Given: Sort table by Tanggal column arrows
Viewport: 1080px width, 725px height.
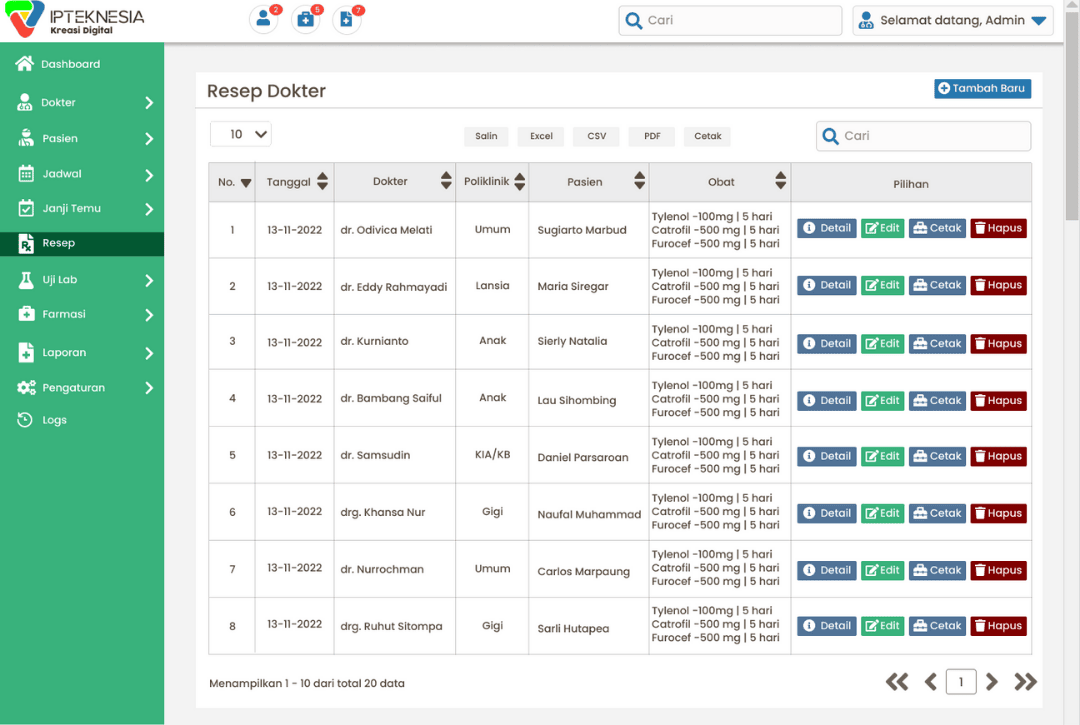Looking at the screenshot, I should pyautogui.click(x=322, y=182).
